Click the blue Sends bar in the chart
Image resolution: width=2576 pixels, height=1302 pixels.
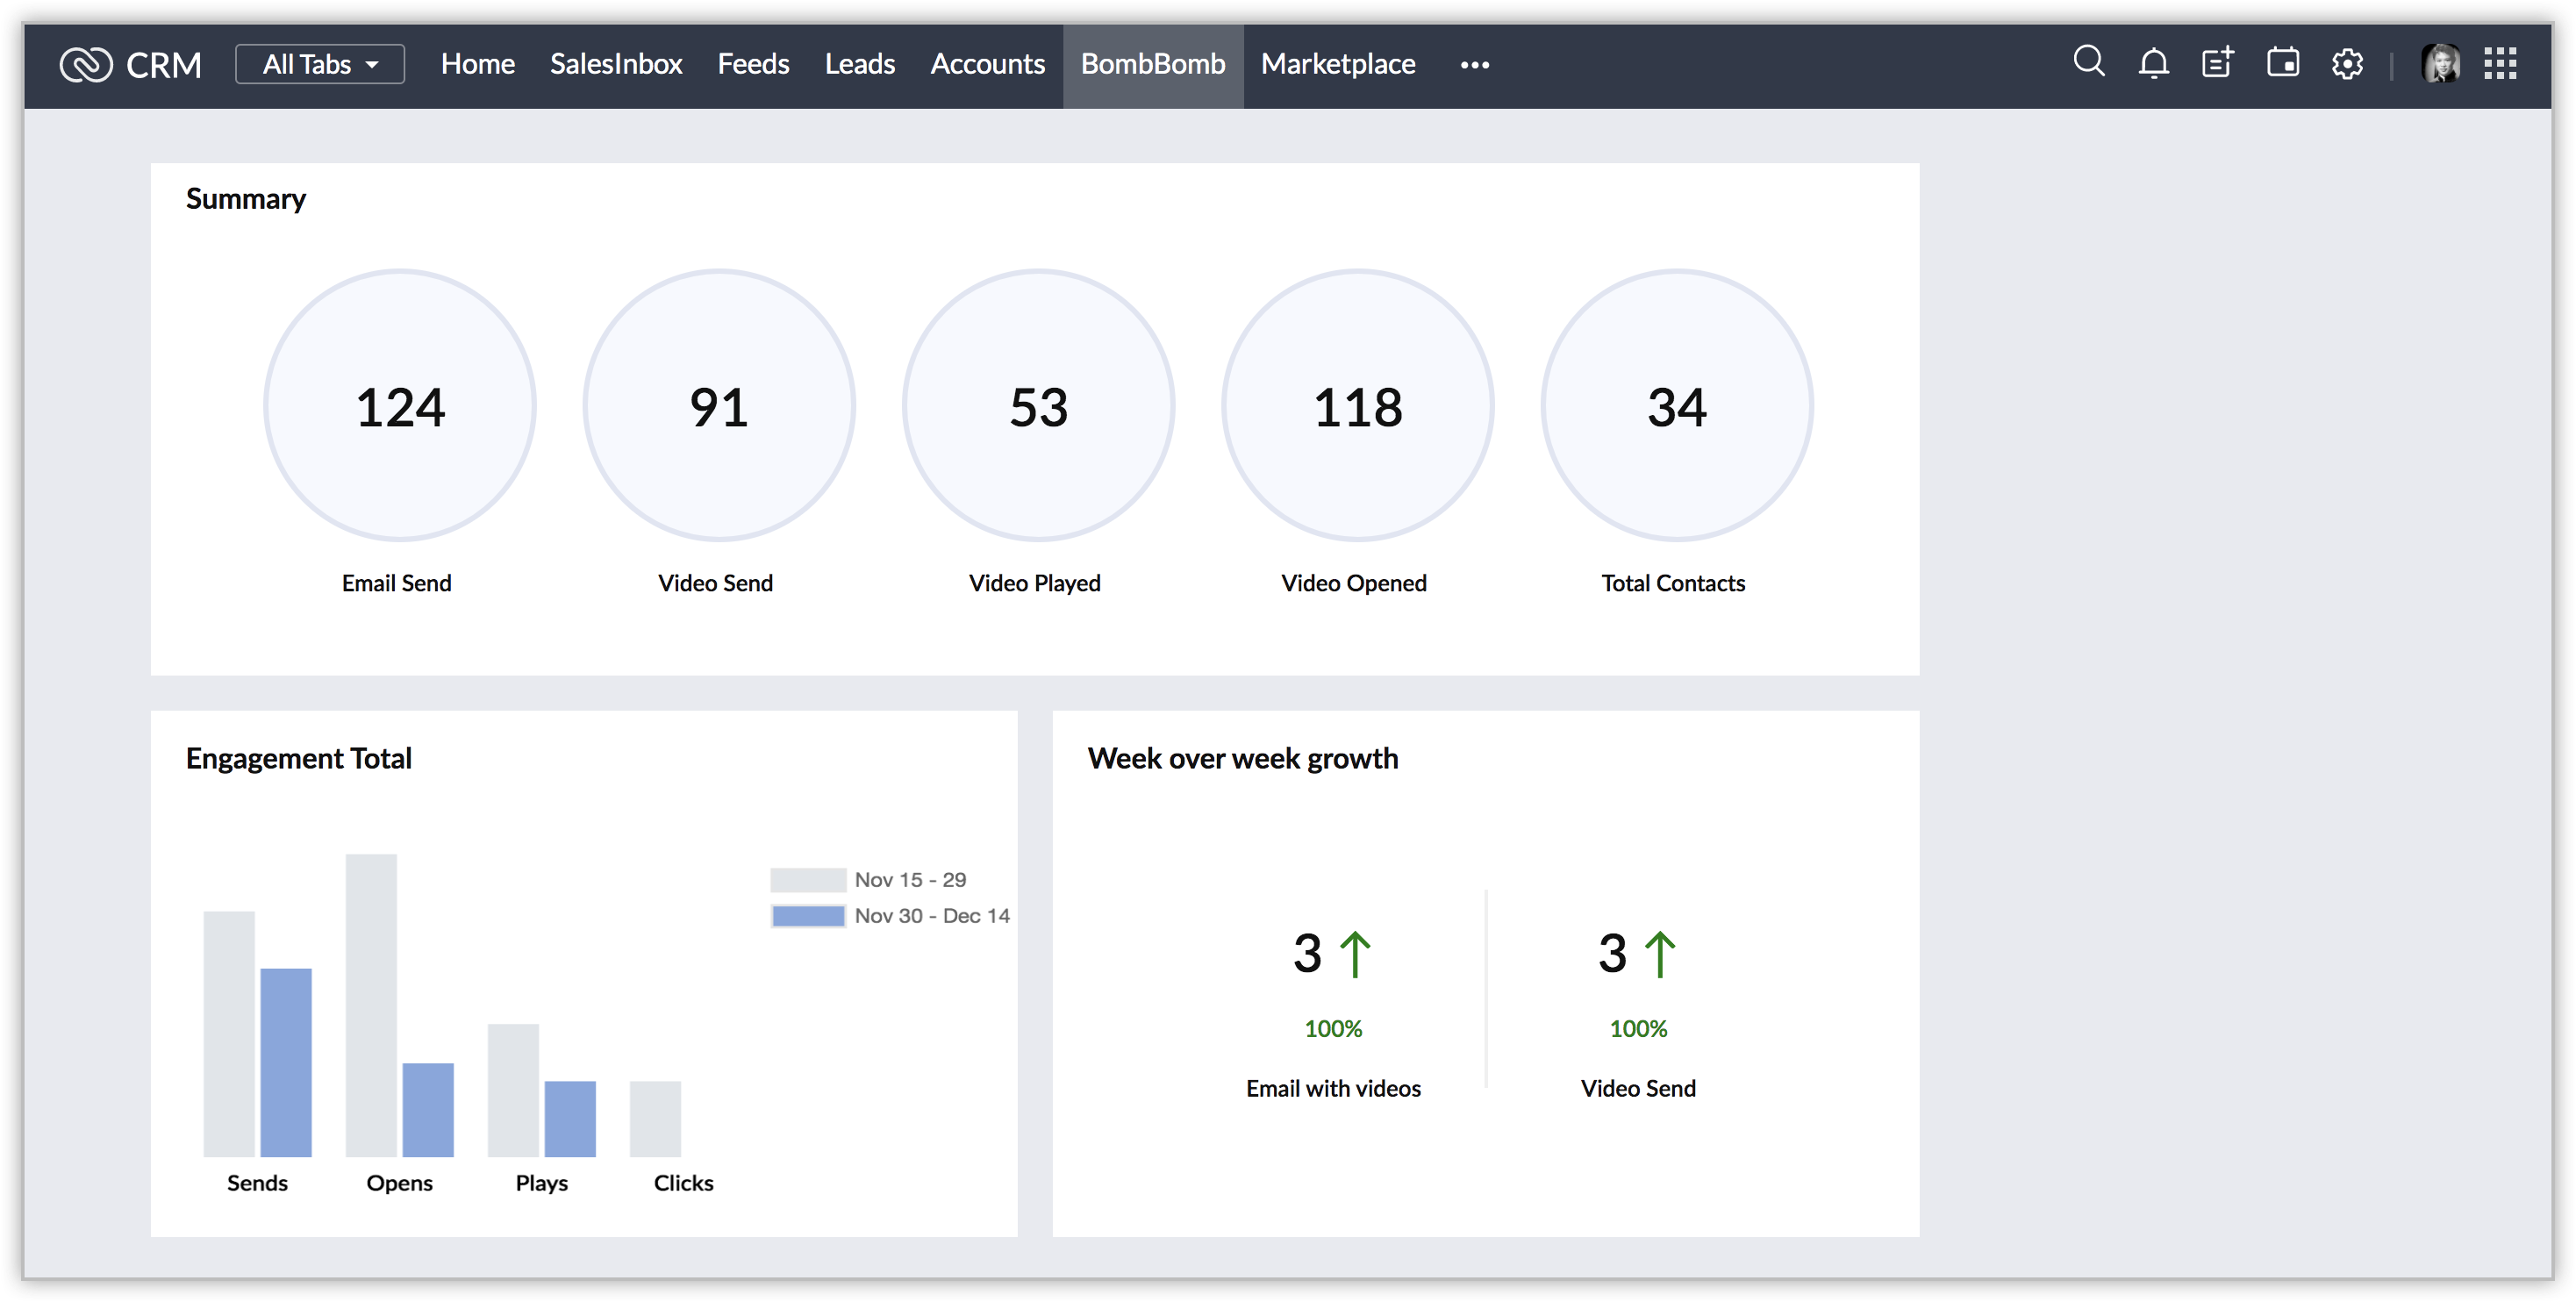tap(286, 1062)
